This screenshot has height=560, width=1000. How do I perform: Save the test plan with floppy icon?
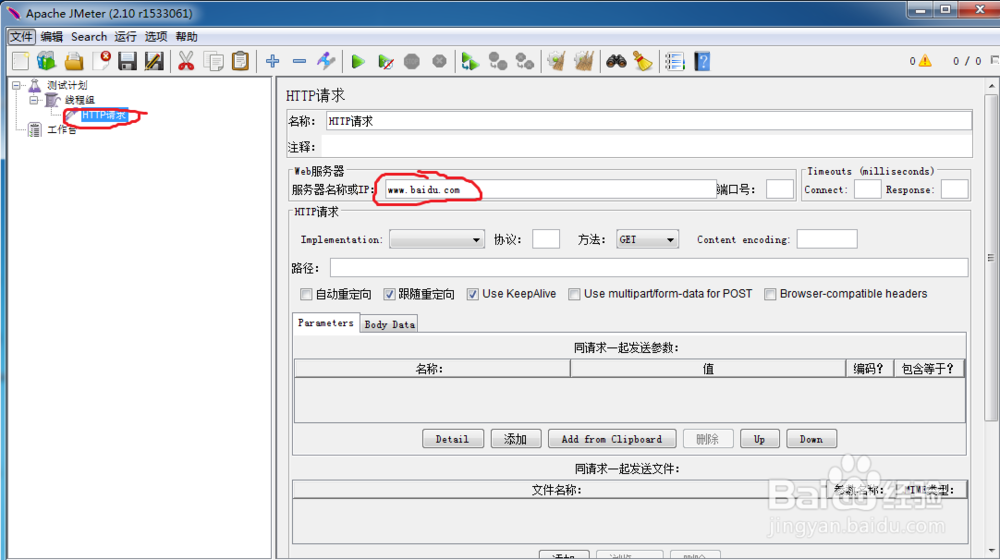pyautogui.click(x=127, y=61)
